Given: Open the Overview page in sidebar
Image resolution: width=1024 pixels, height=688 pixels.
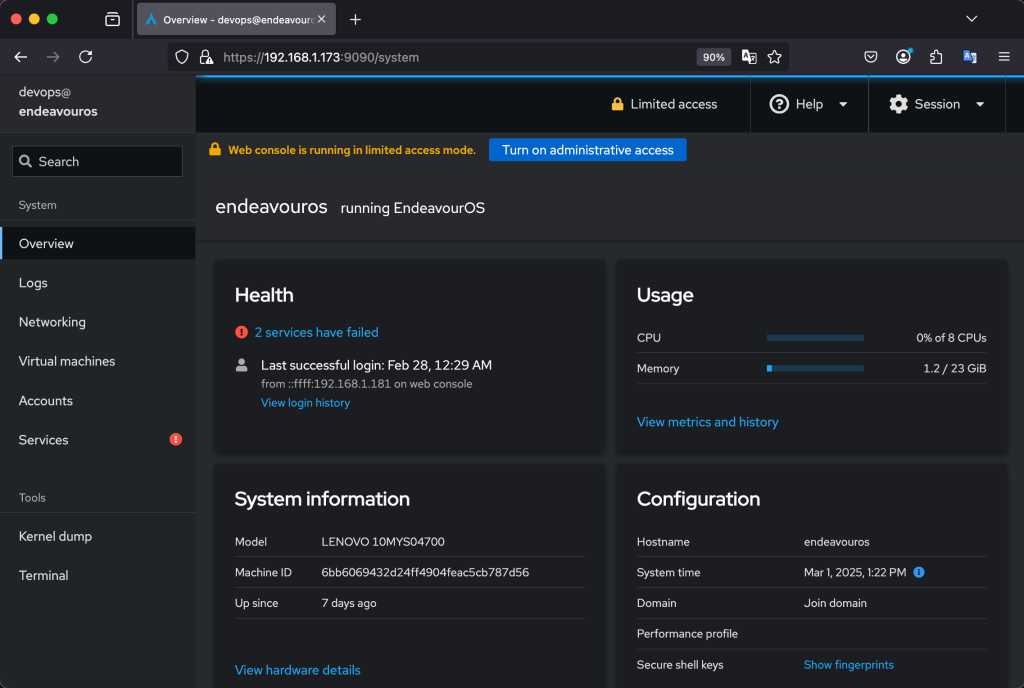Looking at the screenshot, I should pos(98,243).
